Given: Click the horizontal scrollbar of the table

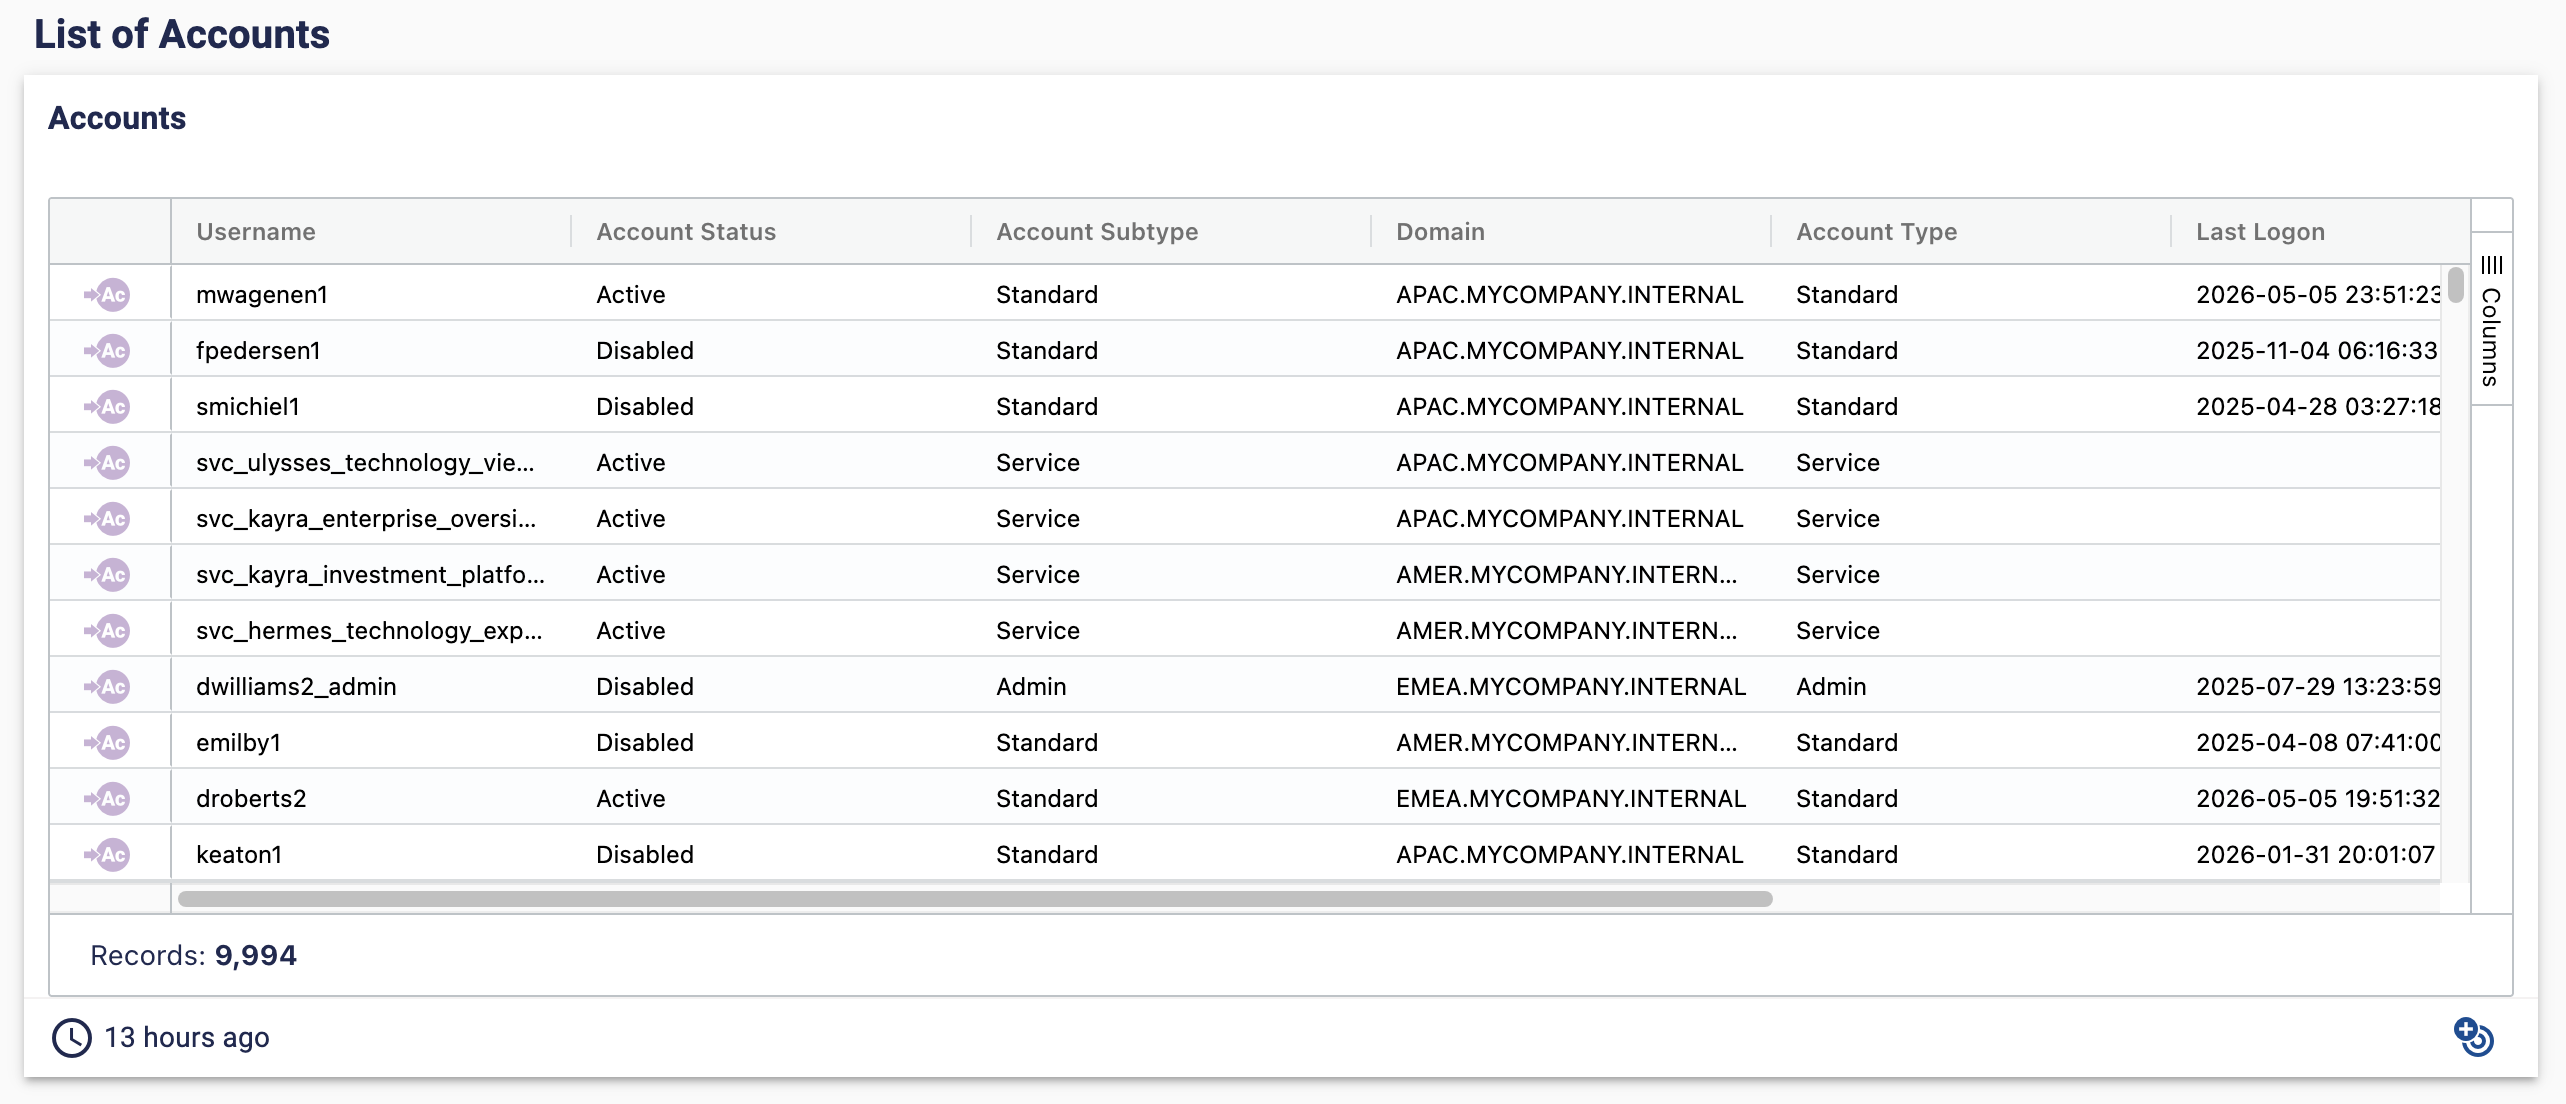Looking at the screenshot, I should pyautogui.click(x=975, y=899).
